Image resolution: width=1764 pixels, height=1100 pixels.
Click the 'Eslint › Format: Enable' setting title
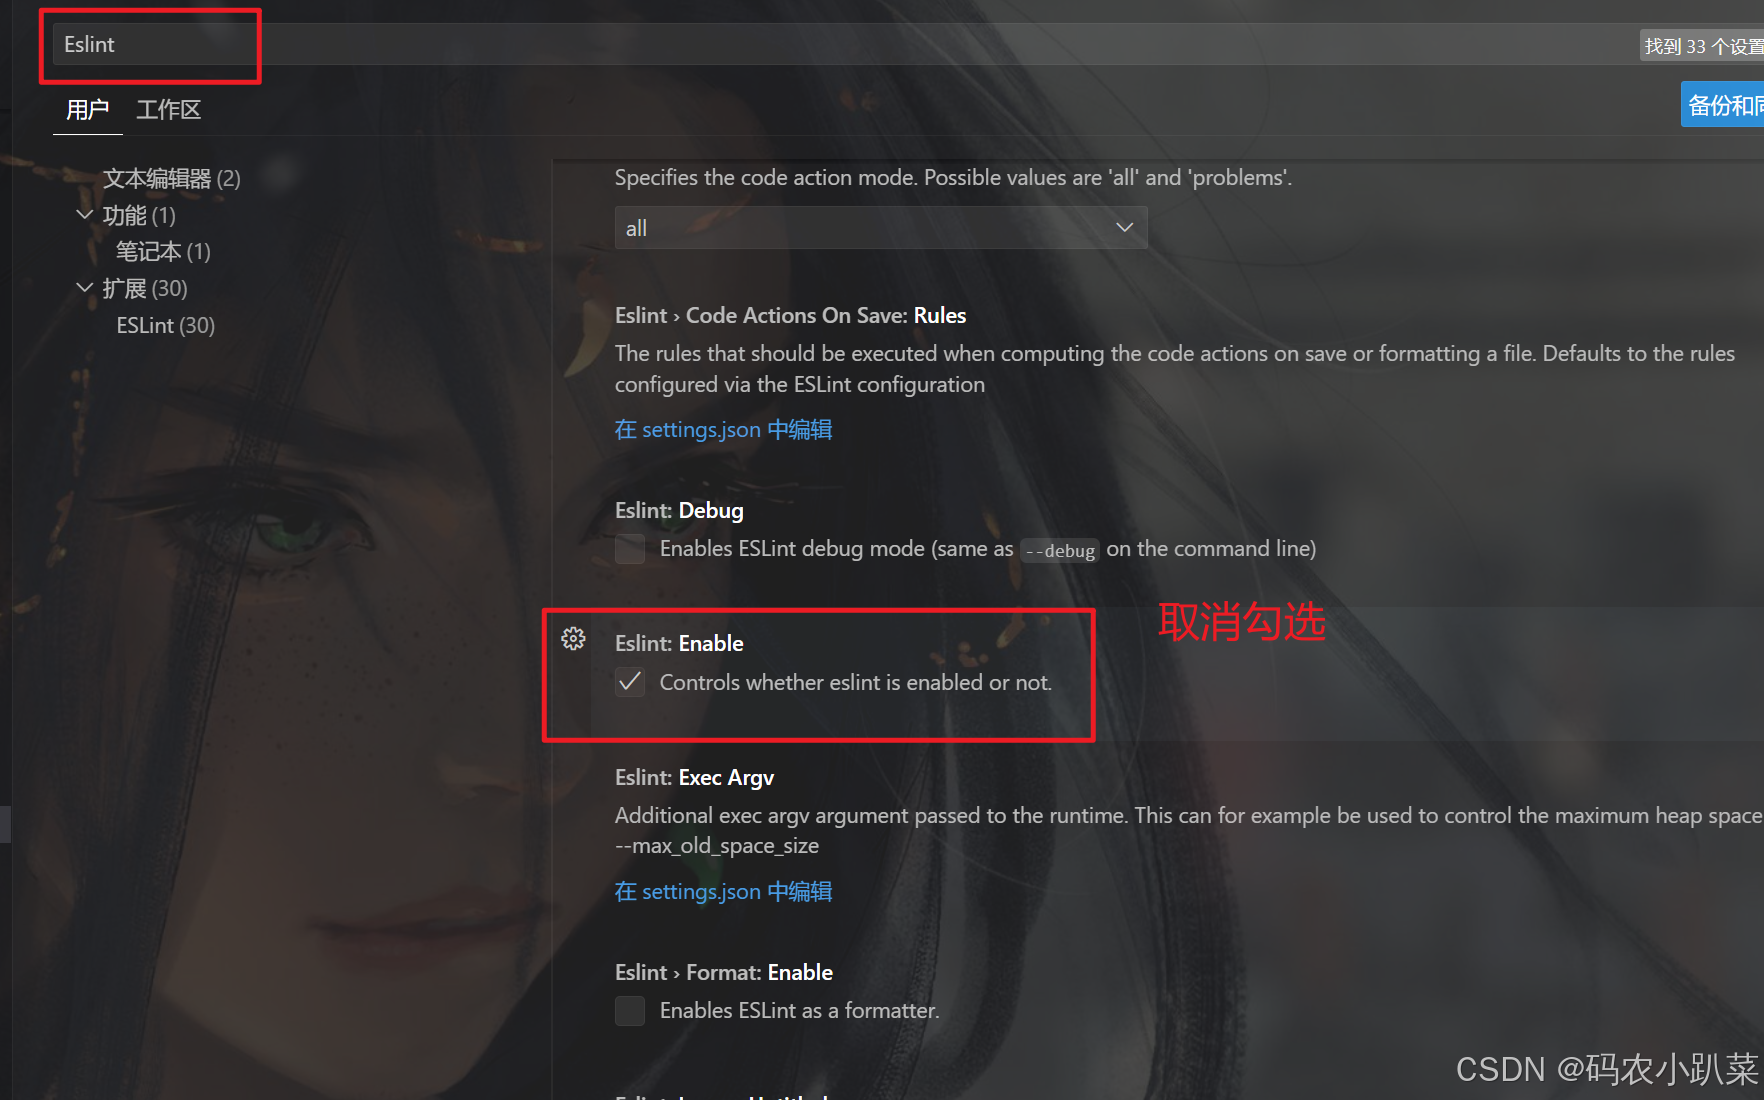(724, 973)
